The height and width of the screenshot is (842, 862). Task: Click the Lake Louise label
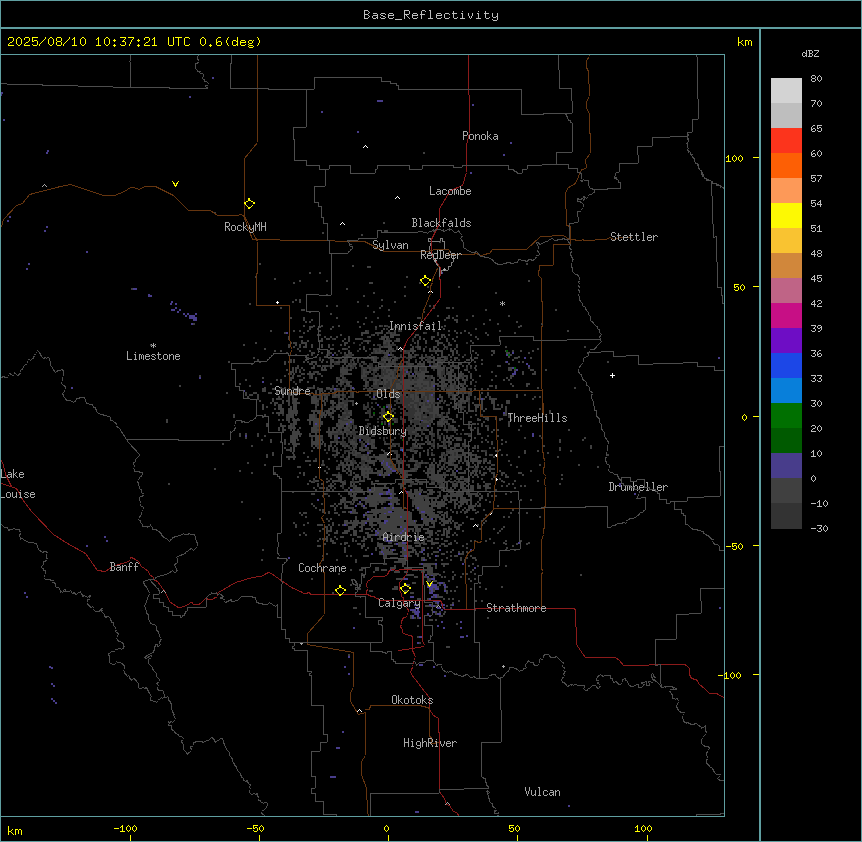tap(18, 484)
